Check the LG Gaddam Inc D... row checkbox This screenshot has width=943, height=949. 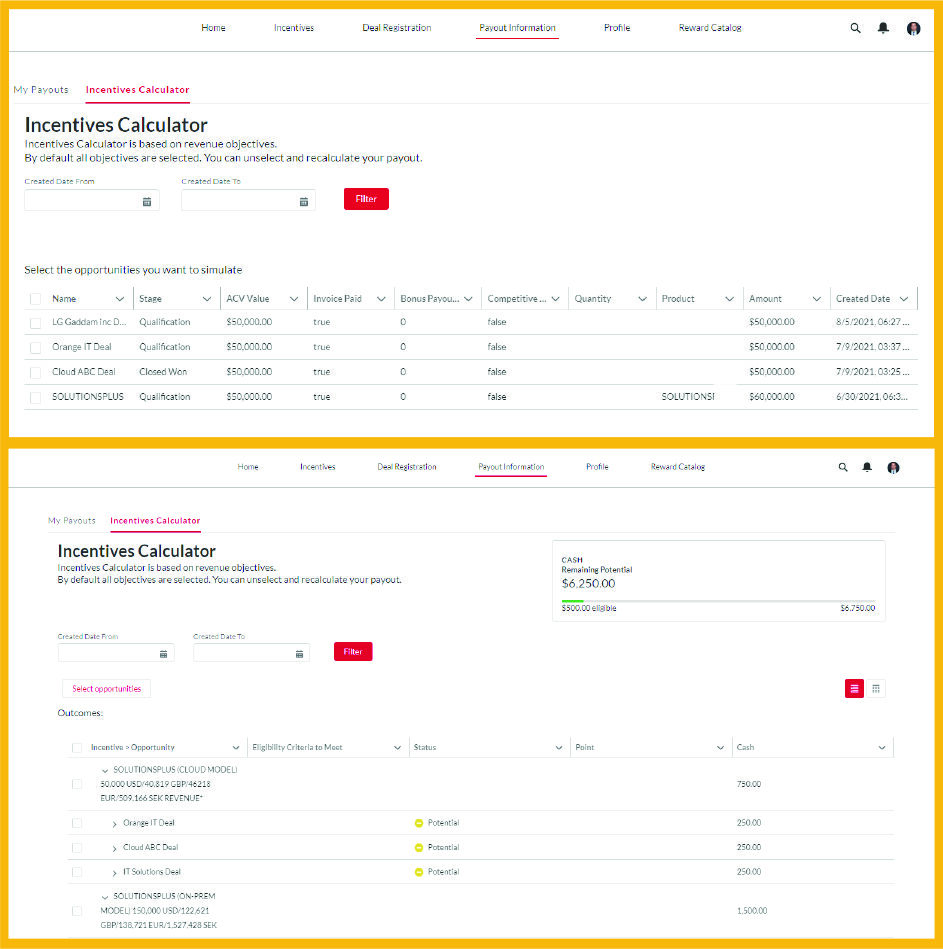(x=36, y=323)
